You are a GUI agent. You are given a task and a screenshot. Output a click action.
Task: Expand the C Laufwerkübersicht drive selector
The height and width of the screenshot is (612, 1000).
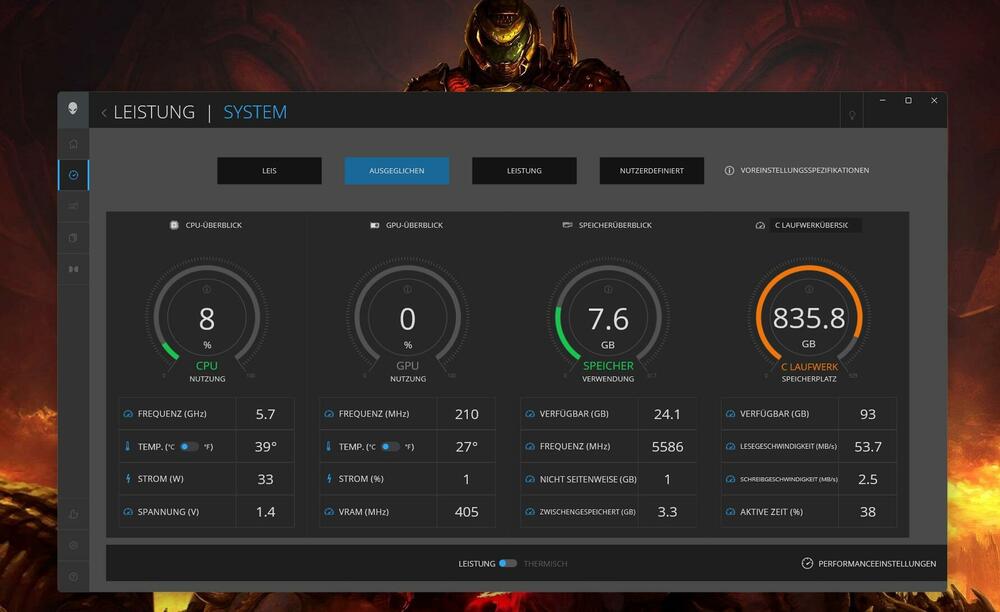pos(816,226)
